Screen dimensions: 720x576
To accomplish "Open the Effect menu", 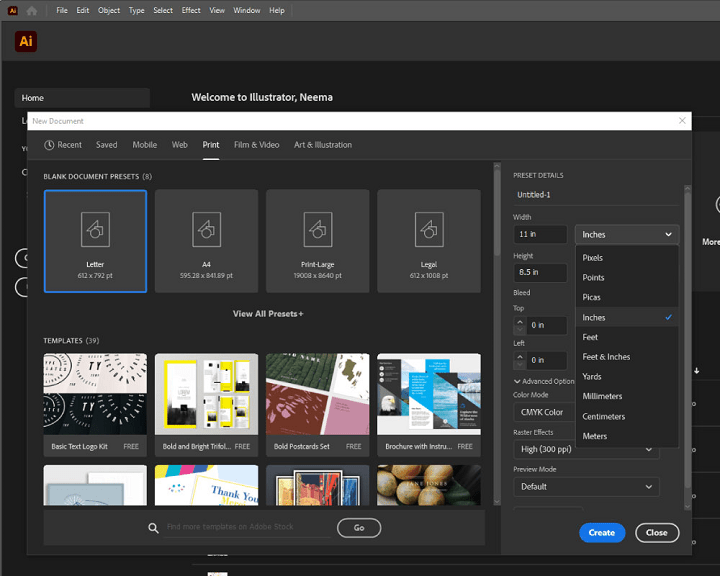I will tap(191, 10).
